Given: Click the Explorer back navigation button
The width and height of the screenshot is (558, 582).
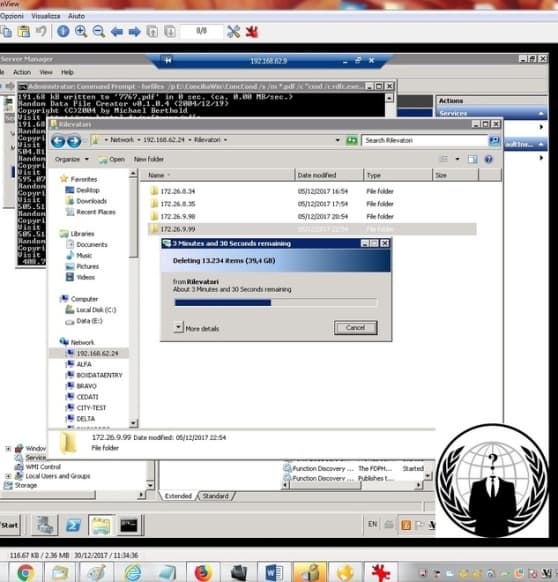Looking at the screenshot, I should pyautogui.click(x=58, y=141).
